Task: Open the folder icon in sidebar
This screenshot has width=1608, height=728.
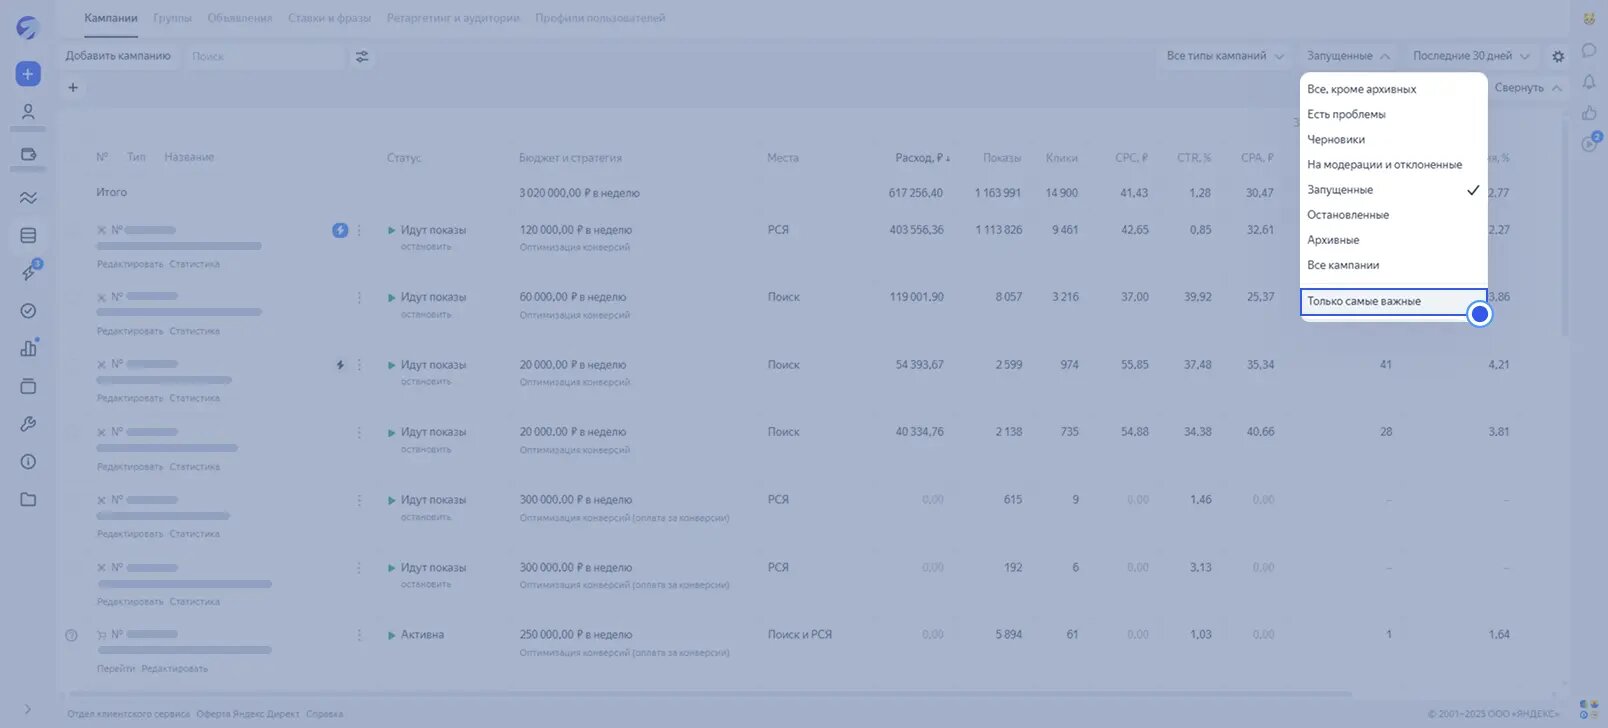Action: coord(28,499)
